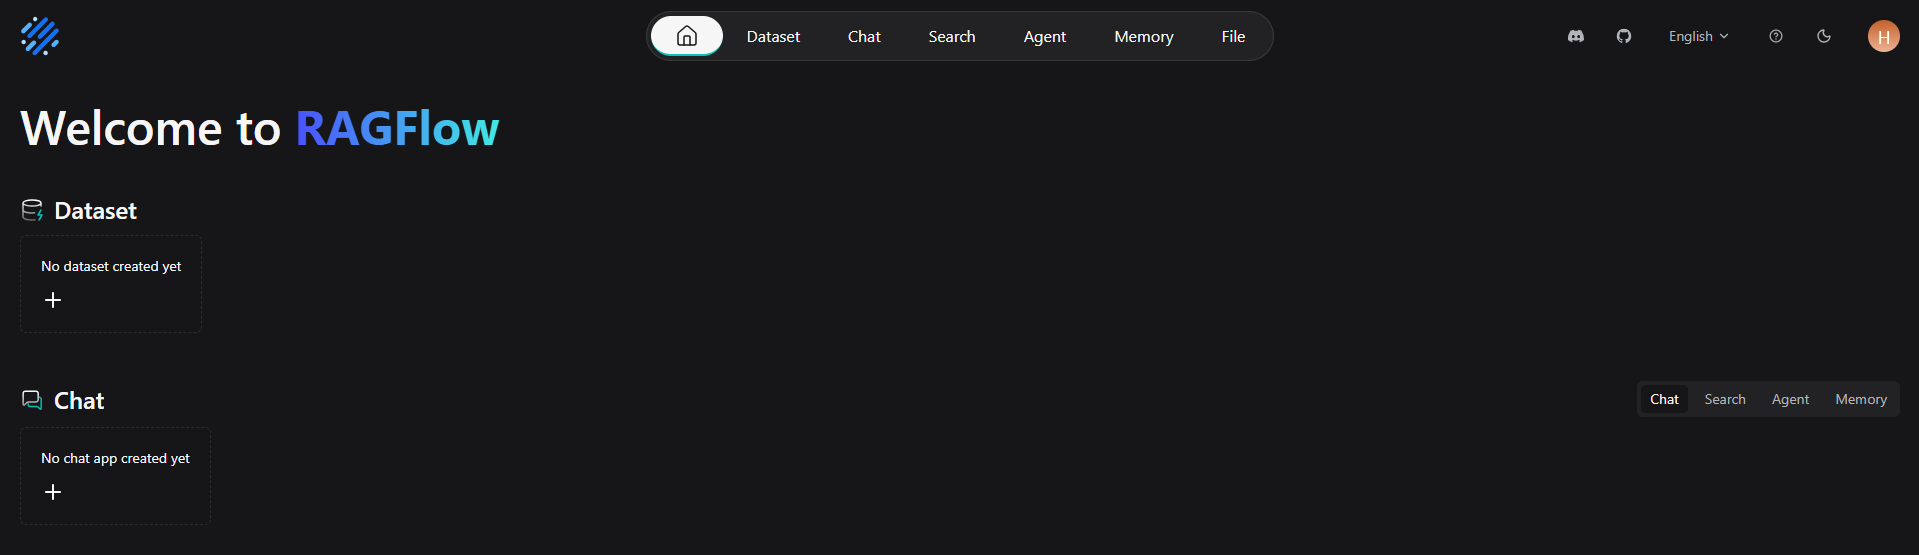The width and height of the screenshot is (1919, 555).
Task: Switch to the Agent segment on the right
Action: click(x=1790, y=399)
